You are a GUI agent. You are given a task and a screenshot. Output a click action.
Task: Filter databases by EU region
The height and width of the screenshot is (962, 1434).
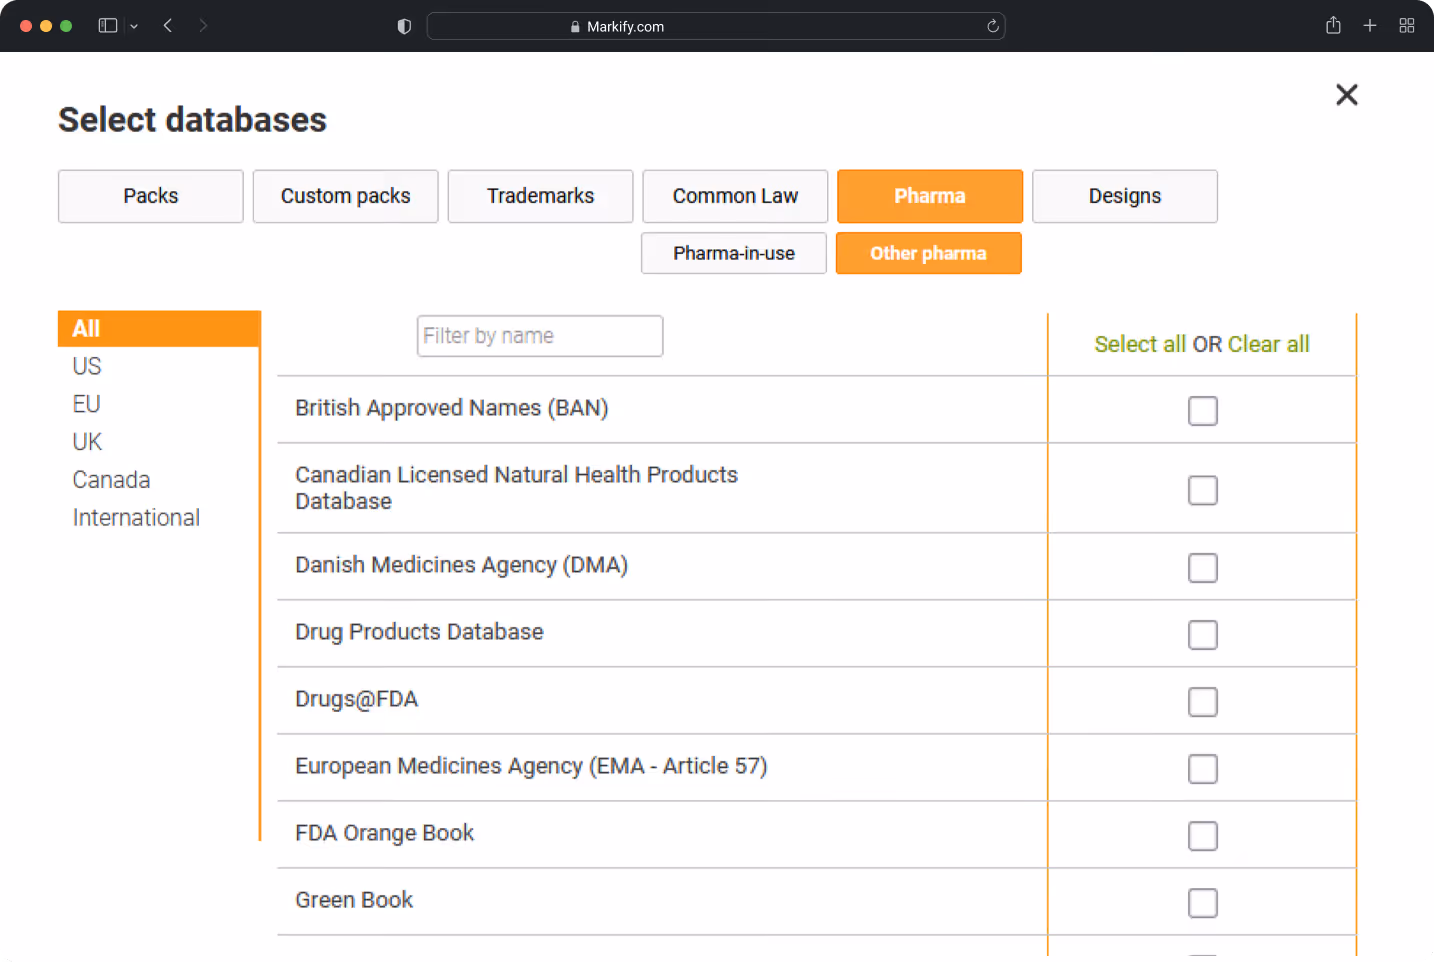tap(87, 404)
